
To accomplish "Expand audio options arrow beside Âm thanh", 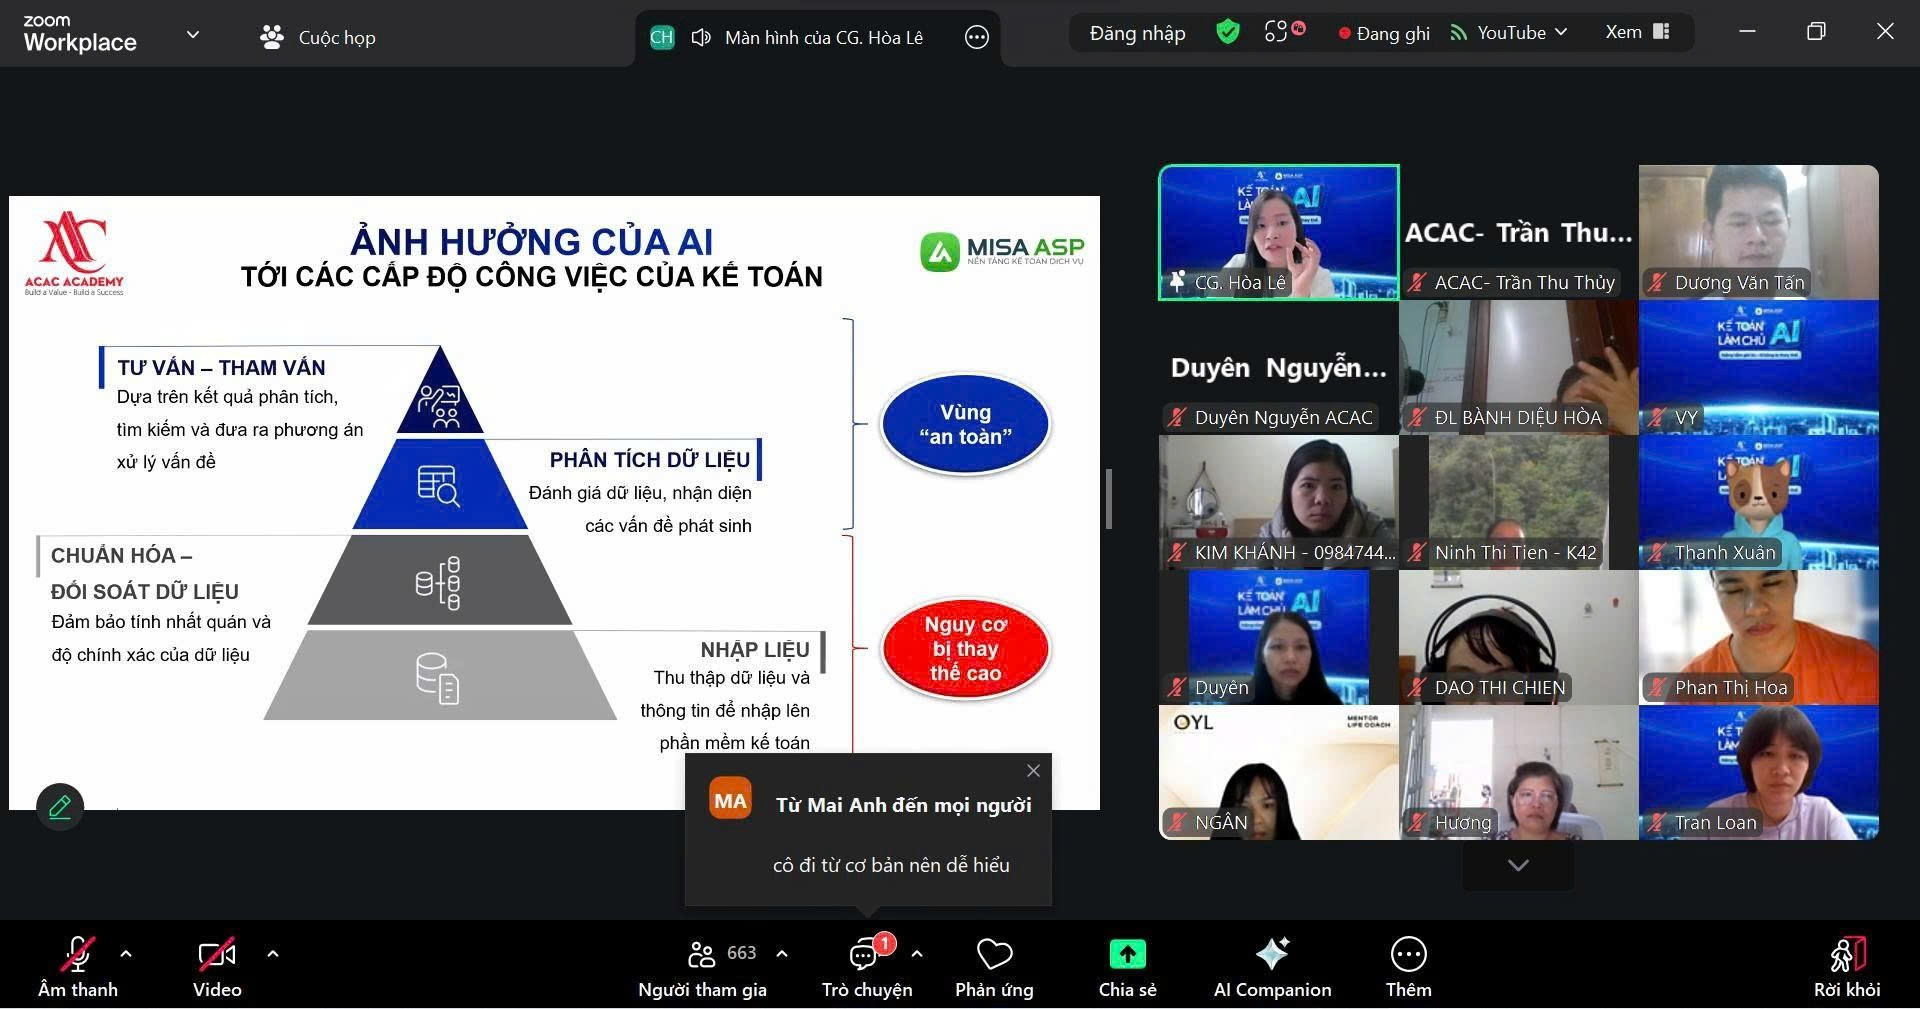I will pos(126,954).
